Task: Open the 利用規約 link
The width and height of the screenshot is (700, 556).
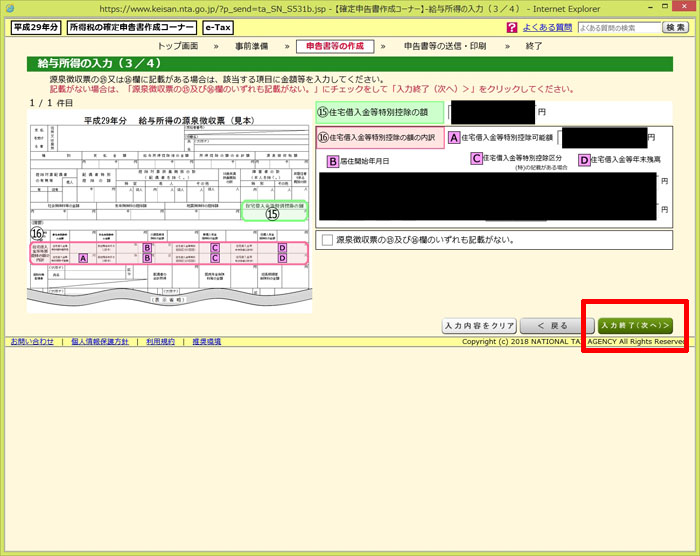Action: [x=161, y=342]
